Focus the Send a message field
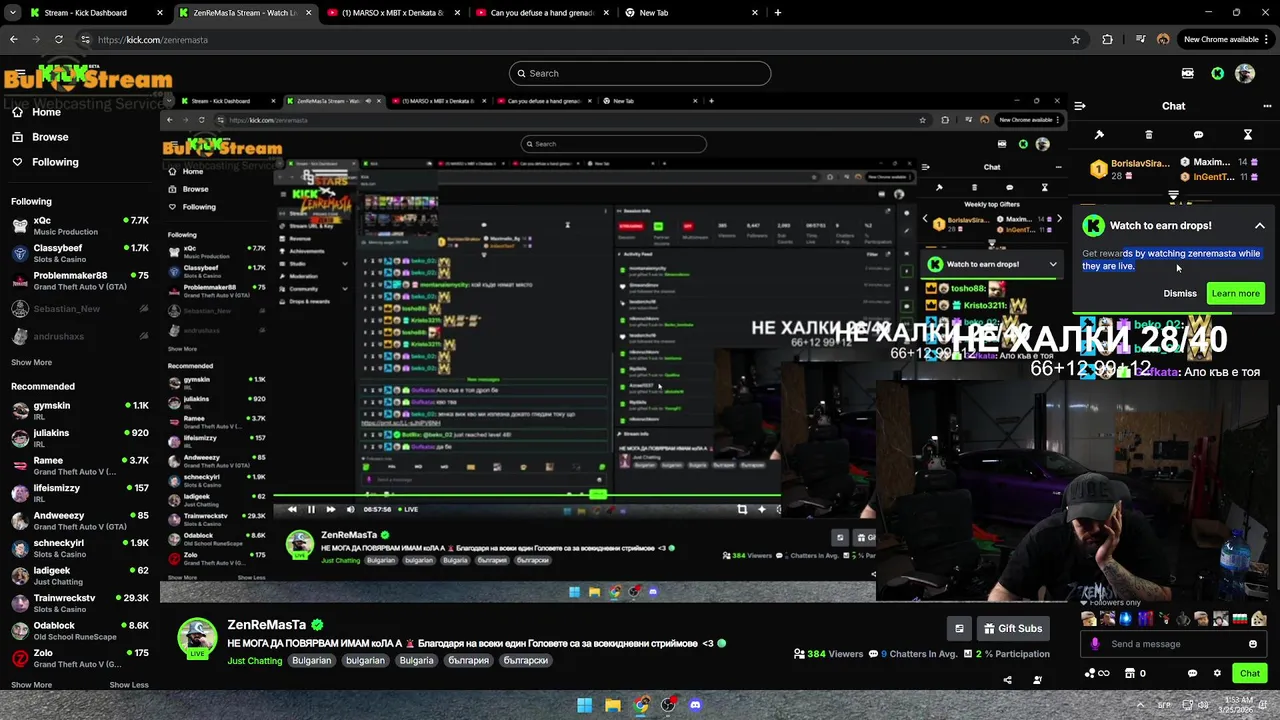 click(1175, 644)
